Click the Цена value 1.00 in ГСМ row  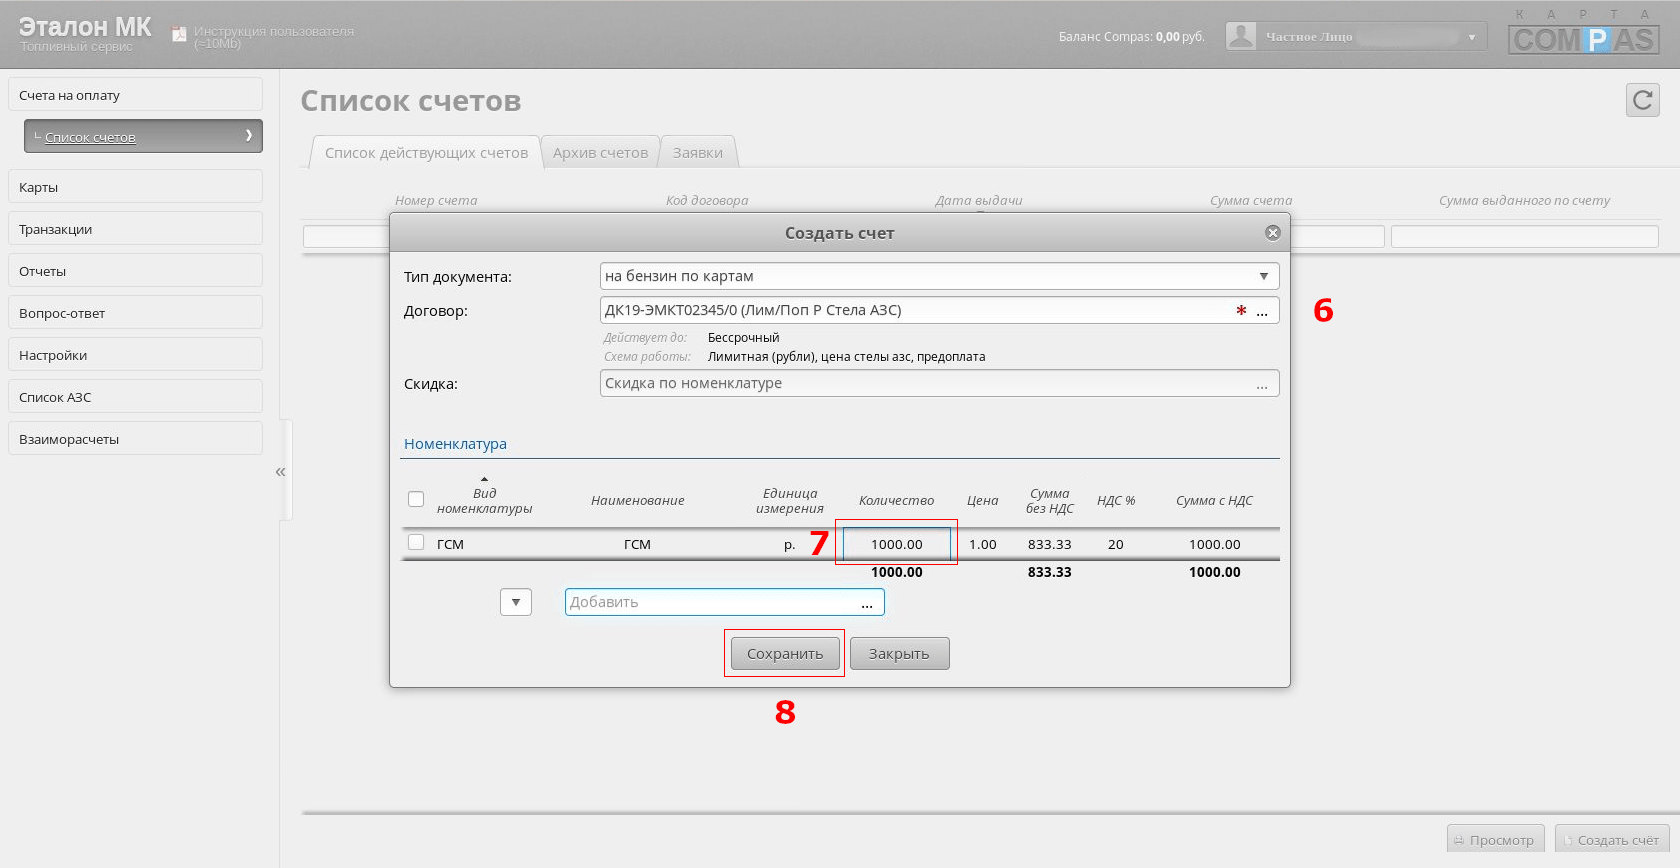(982, 544)
